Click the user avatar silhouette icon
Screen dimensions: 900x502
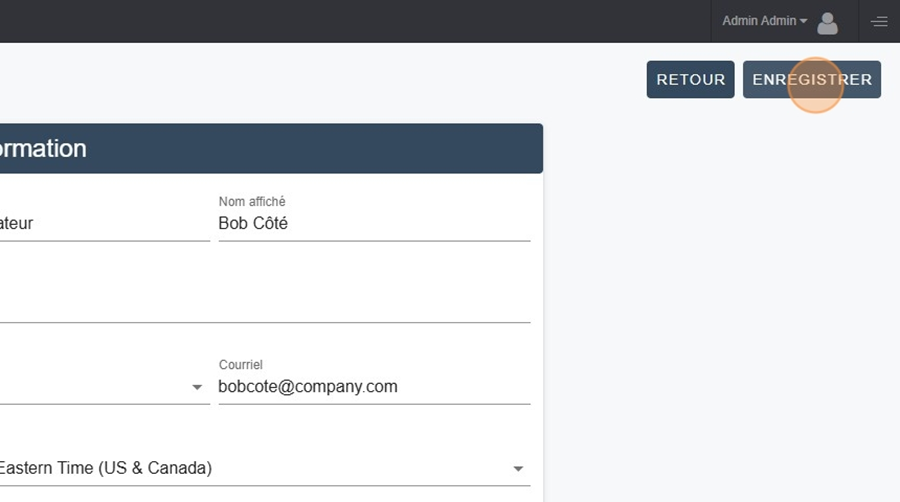[827, 24]
